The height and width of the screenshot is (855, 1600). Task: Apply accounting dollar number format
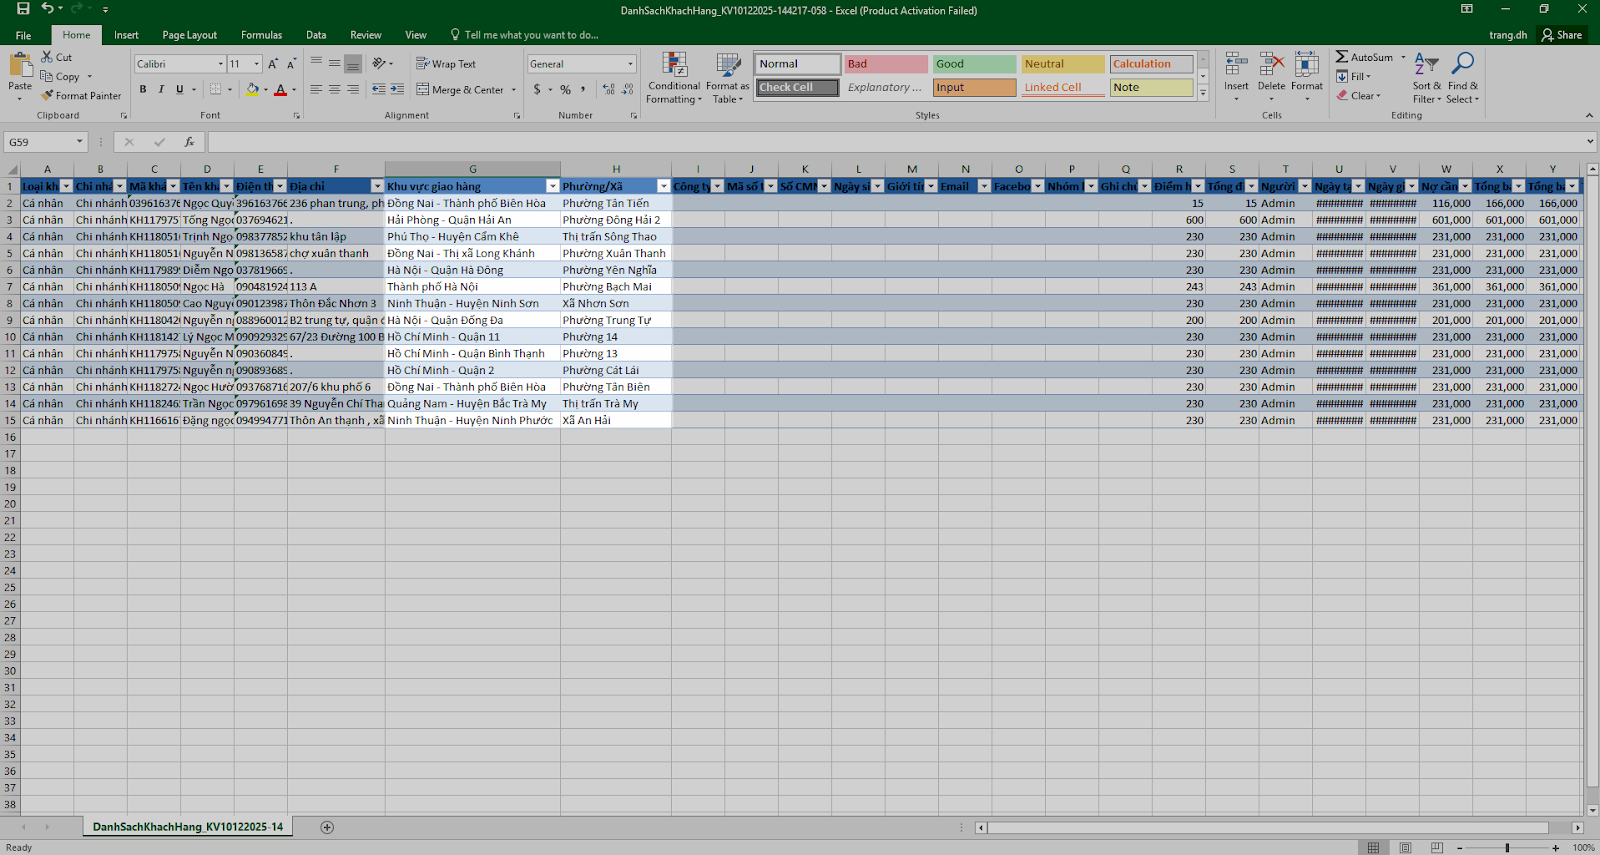537,89
